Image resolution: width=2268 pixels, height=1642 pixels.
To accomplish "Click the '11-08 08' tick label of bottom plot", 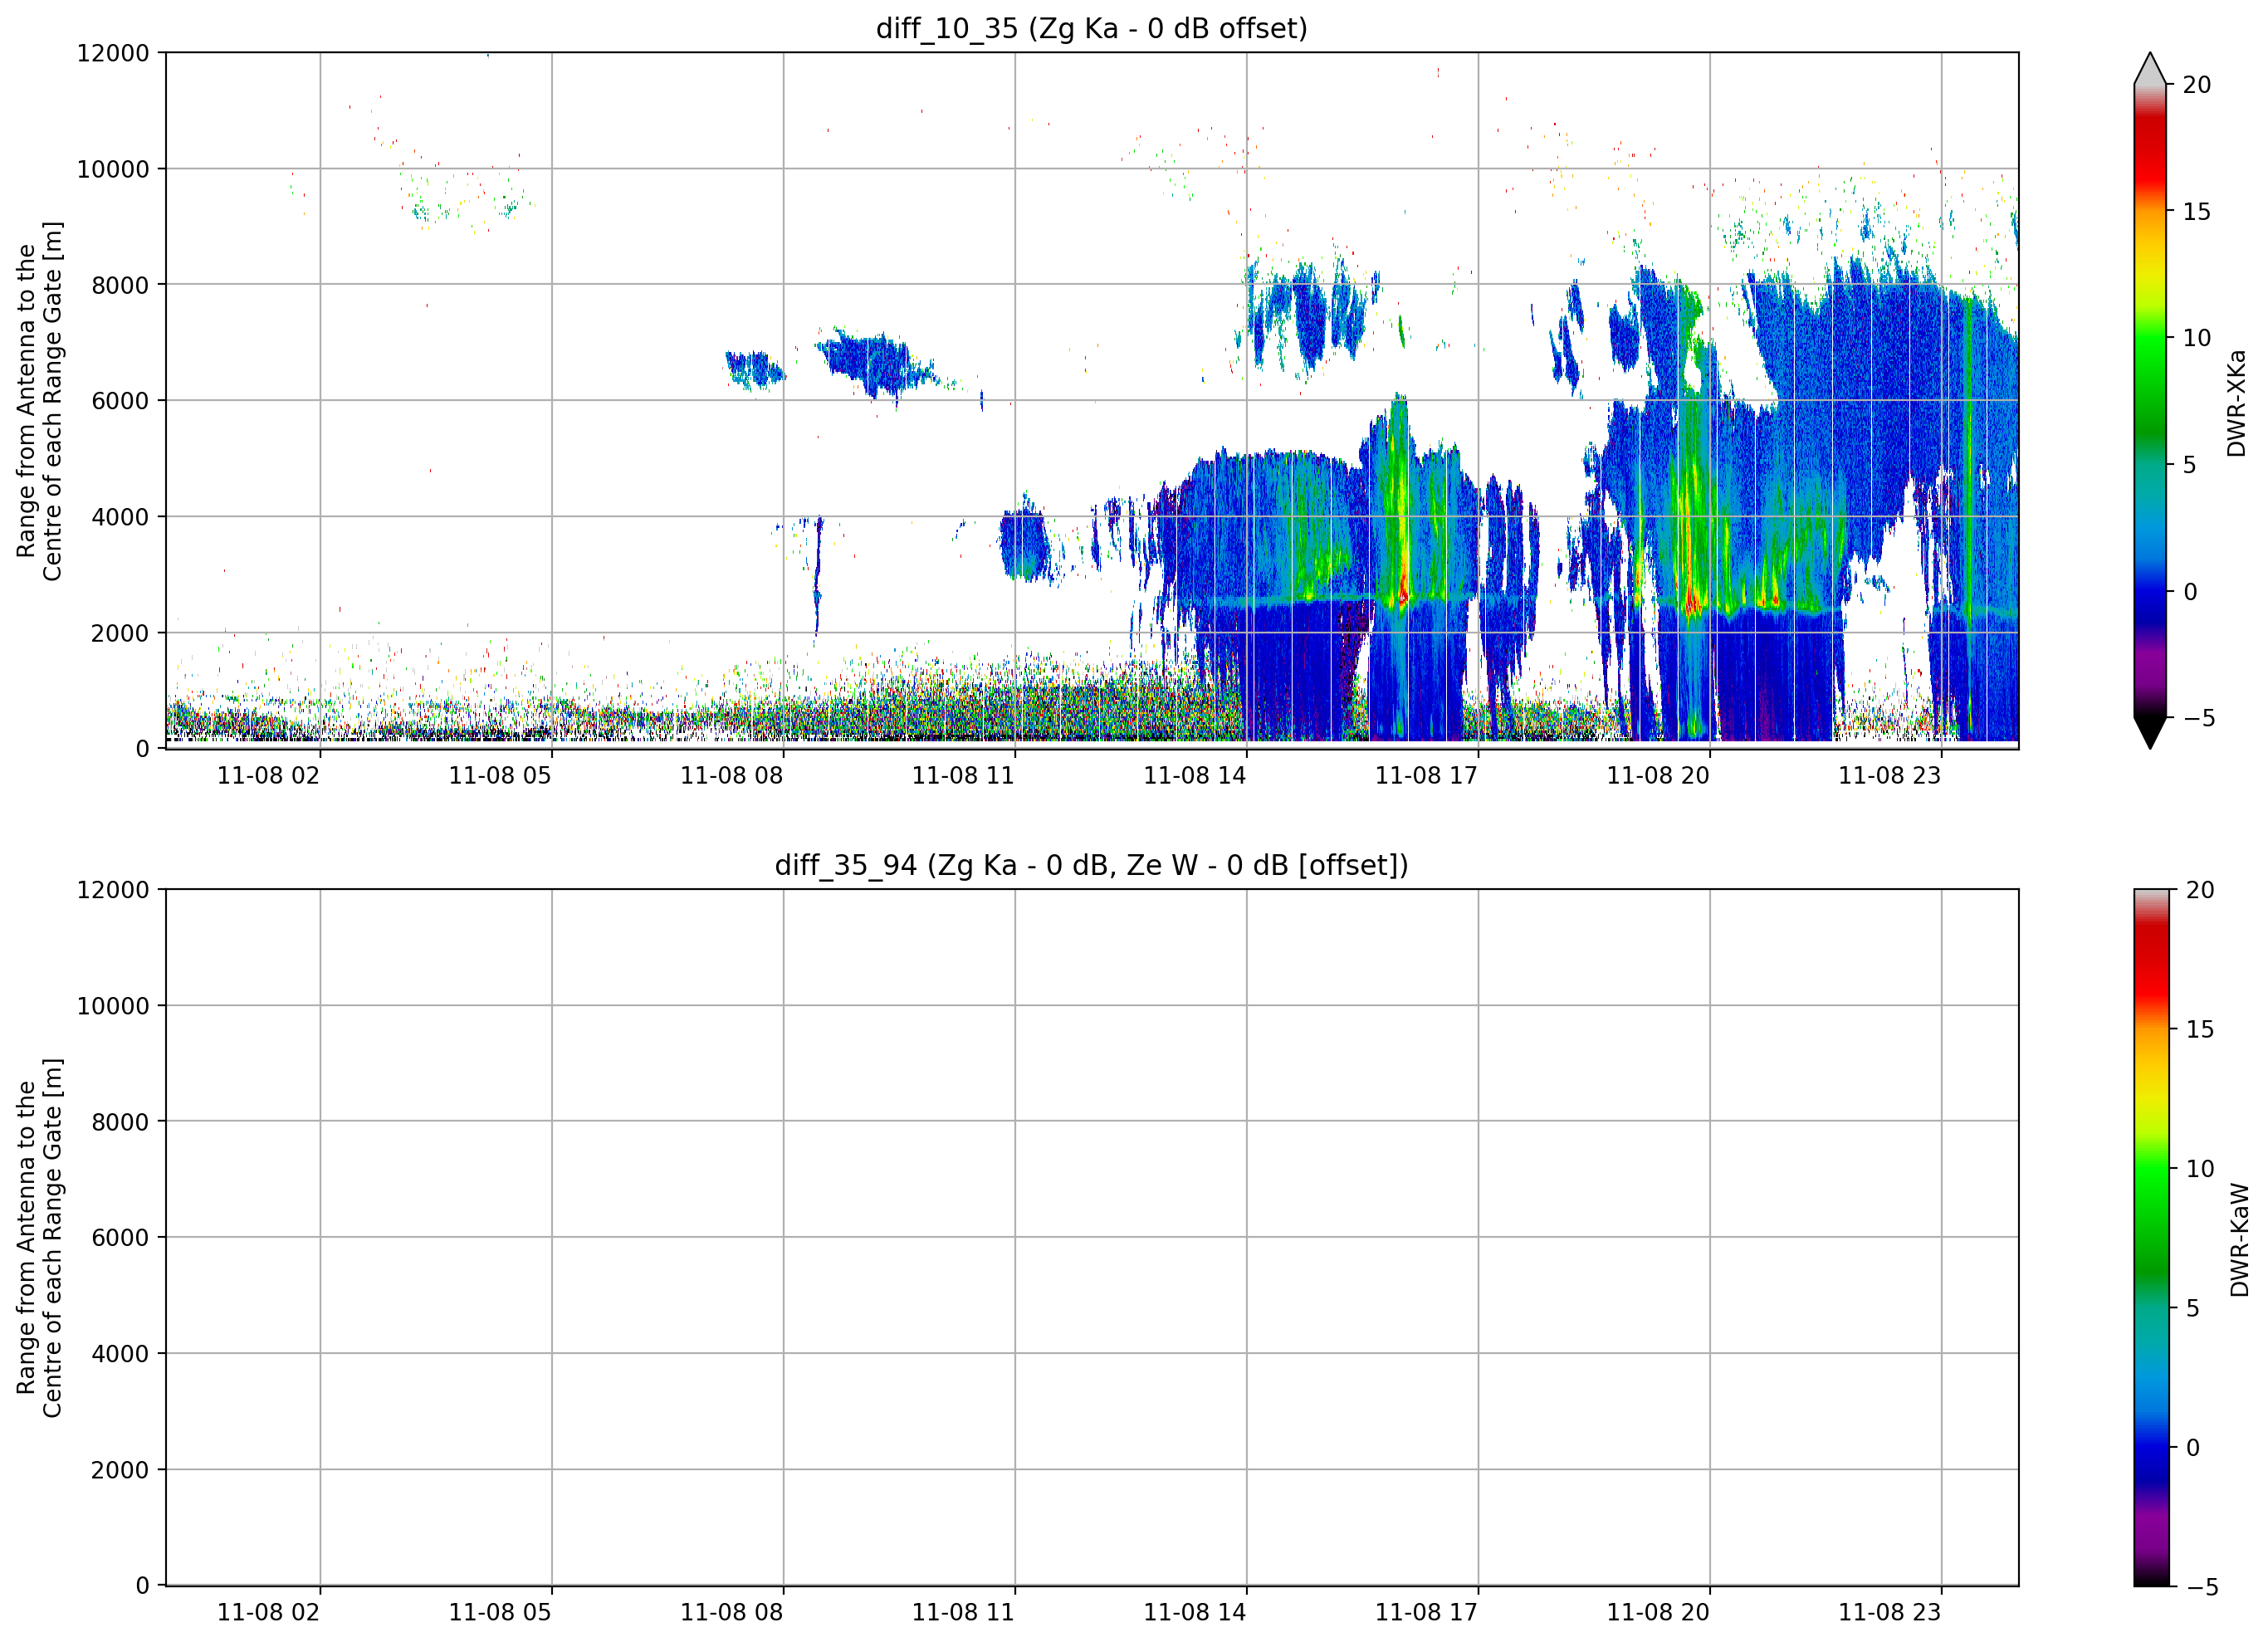I will click(x=731, y=1613).
